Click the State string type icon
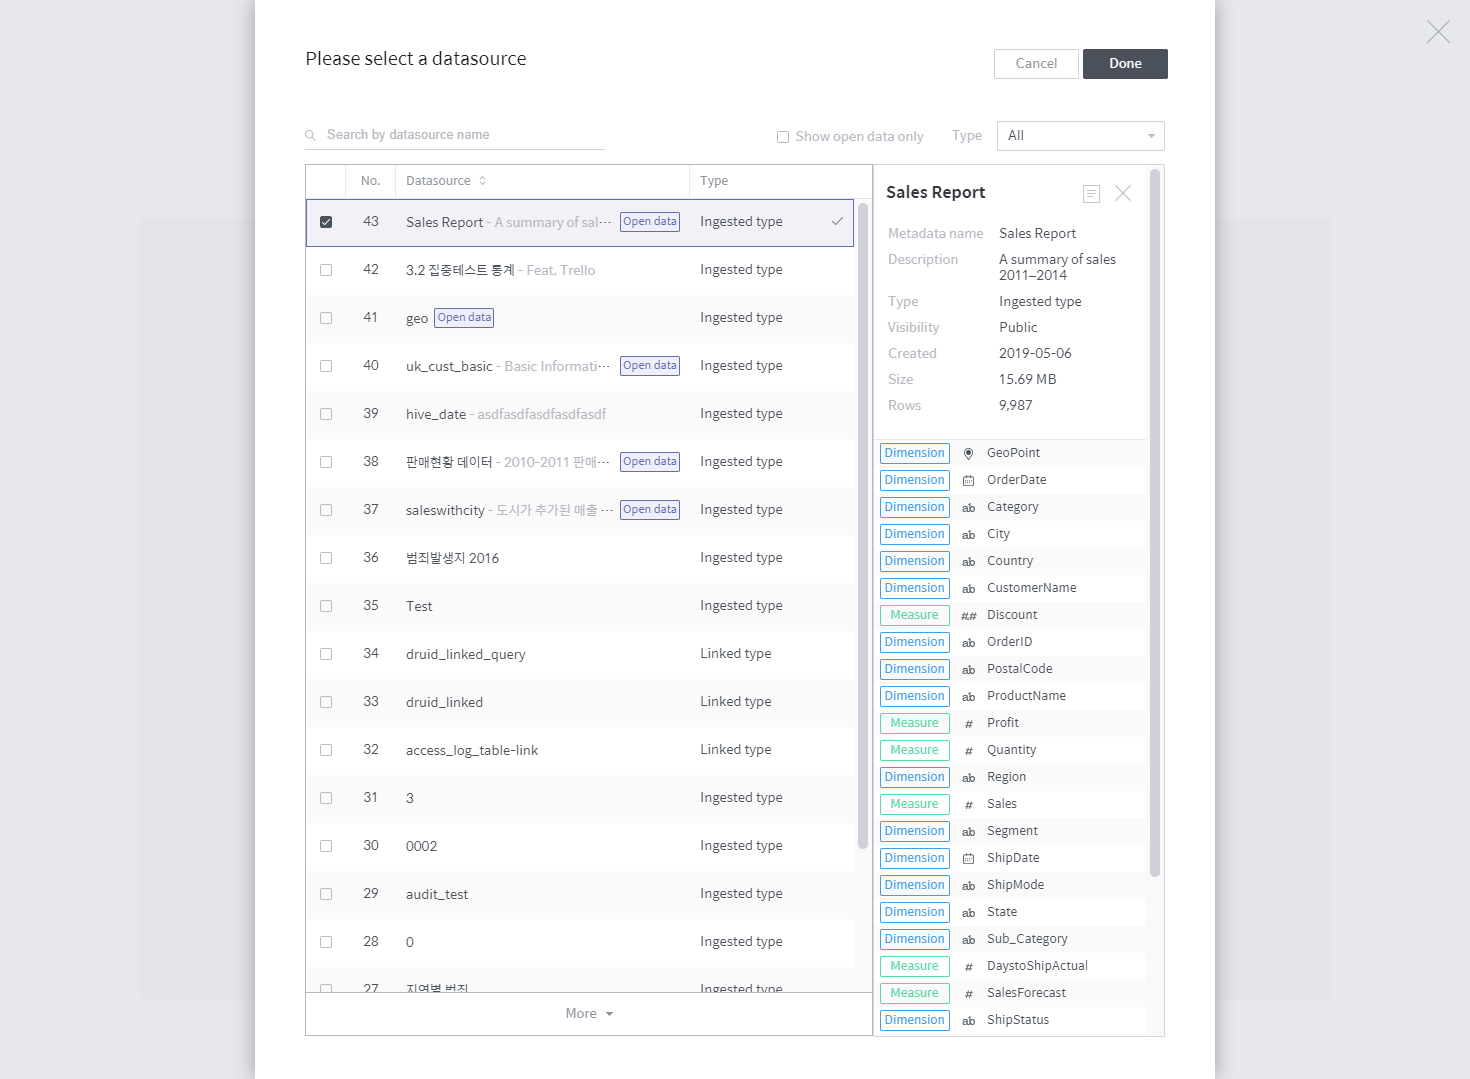Image resolution: width=1470 pixels, height=1079 pixels. coord(968,913)
